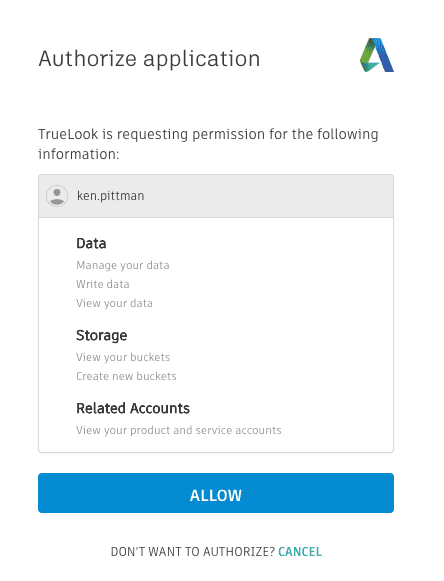Viewport: 444px width, 581px height.
Task: Click the Create new buckets permission
Action: [126, 376]
